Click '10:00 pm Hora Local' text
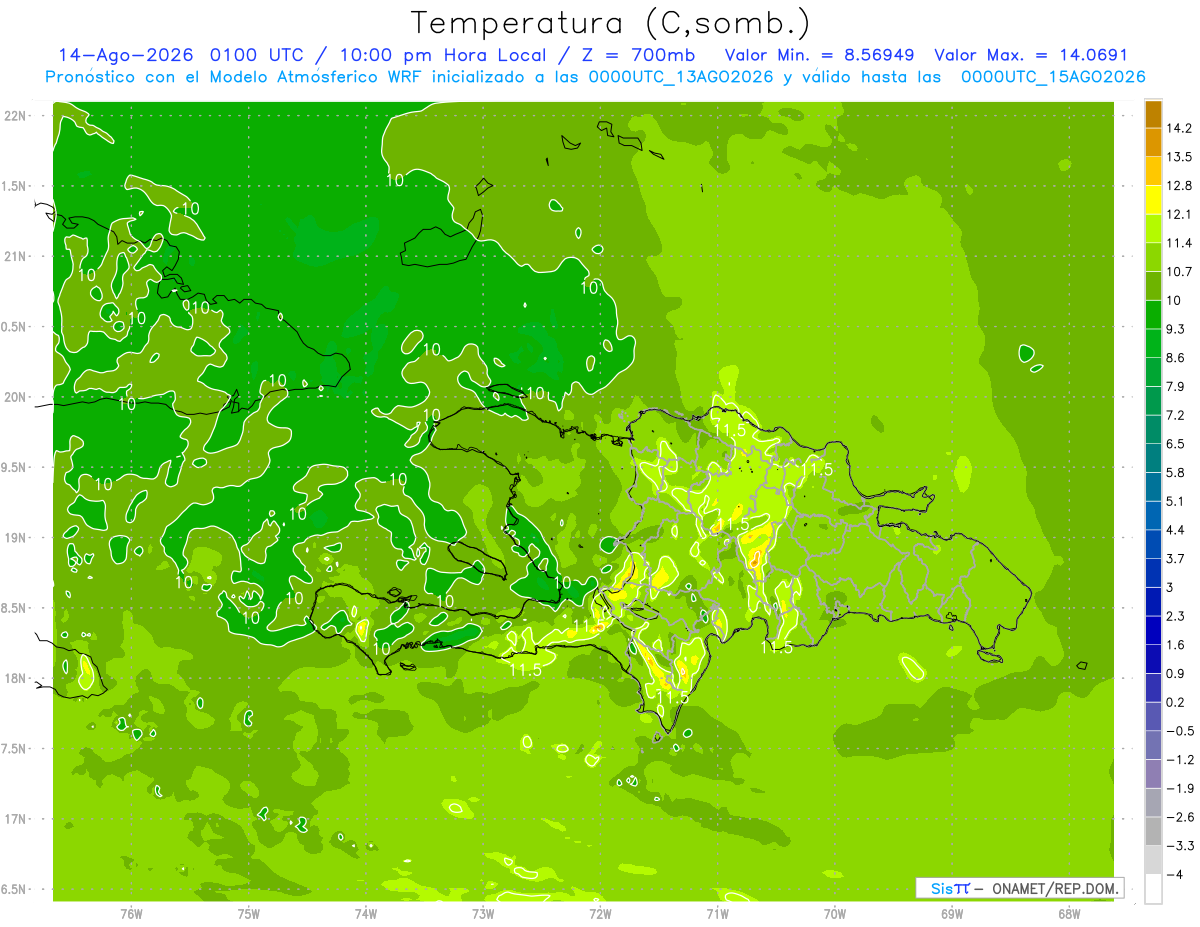The width and height of the screenshot is (1200, 927). coord(452,56)
